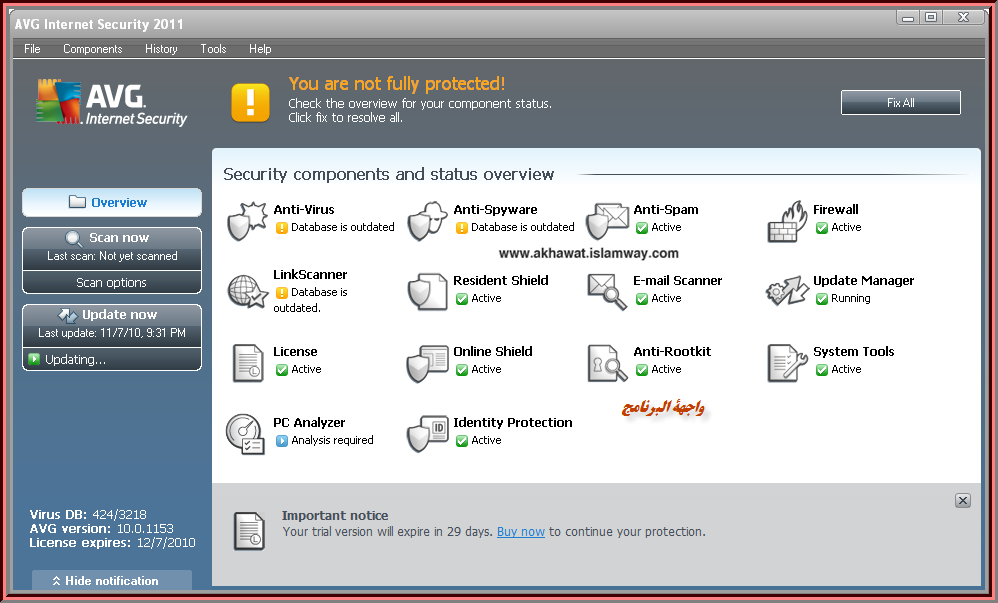Click the green play icon beside Updating
Image resolution: width=998 pixels, height=603 pixels.
pyautogui.click(x=34, y=359)
